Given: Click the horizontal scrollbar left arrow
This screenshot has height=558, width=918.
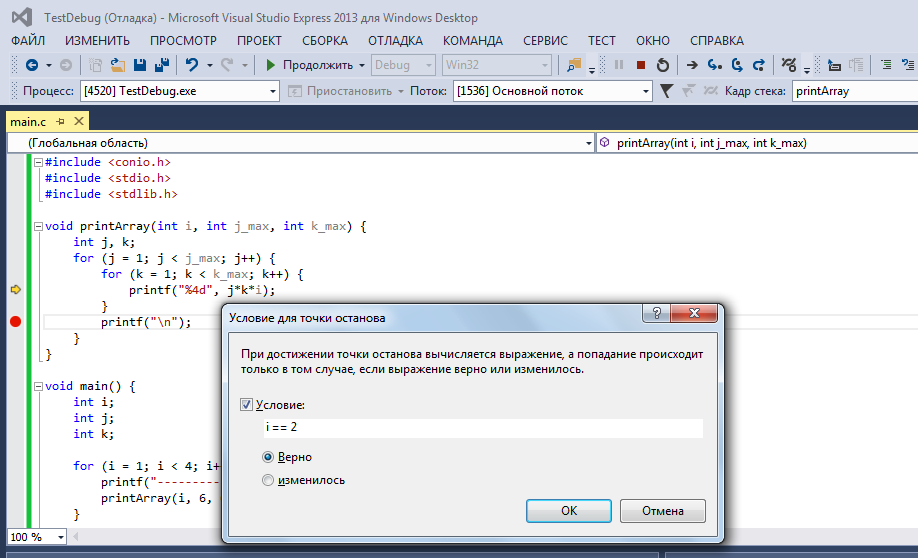Looking at the screenshot, I should tap(76, 536).
